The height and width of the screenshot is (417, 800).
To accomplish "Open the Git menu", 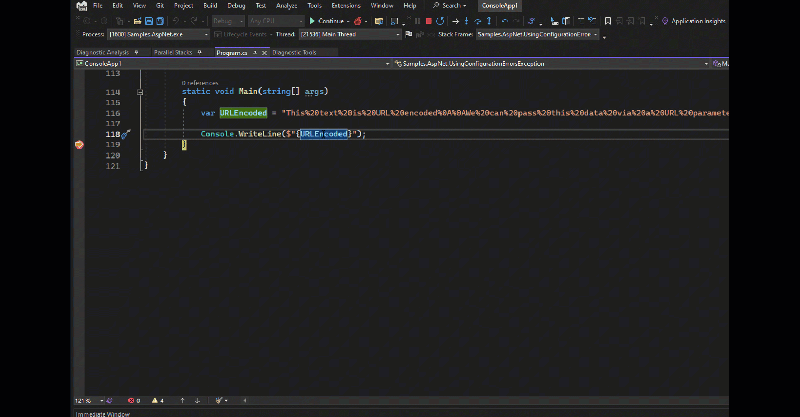I will (160, 6).
